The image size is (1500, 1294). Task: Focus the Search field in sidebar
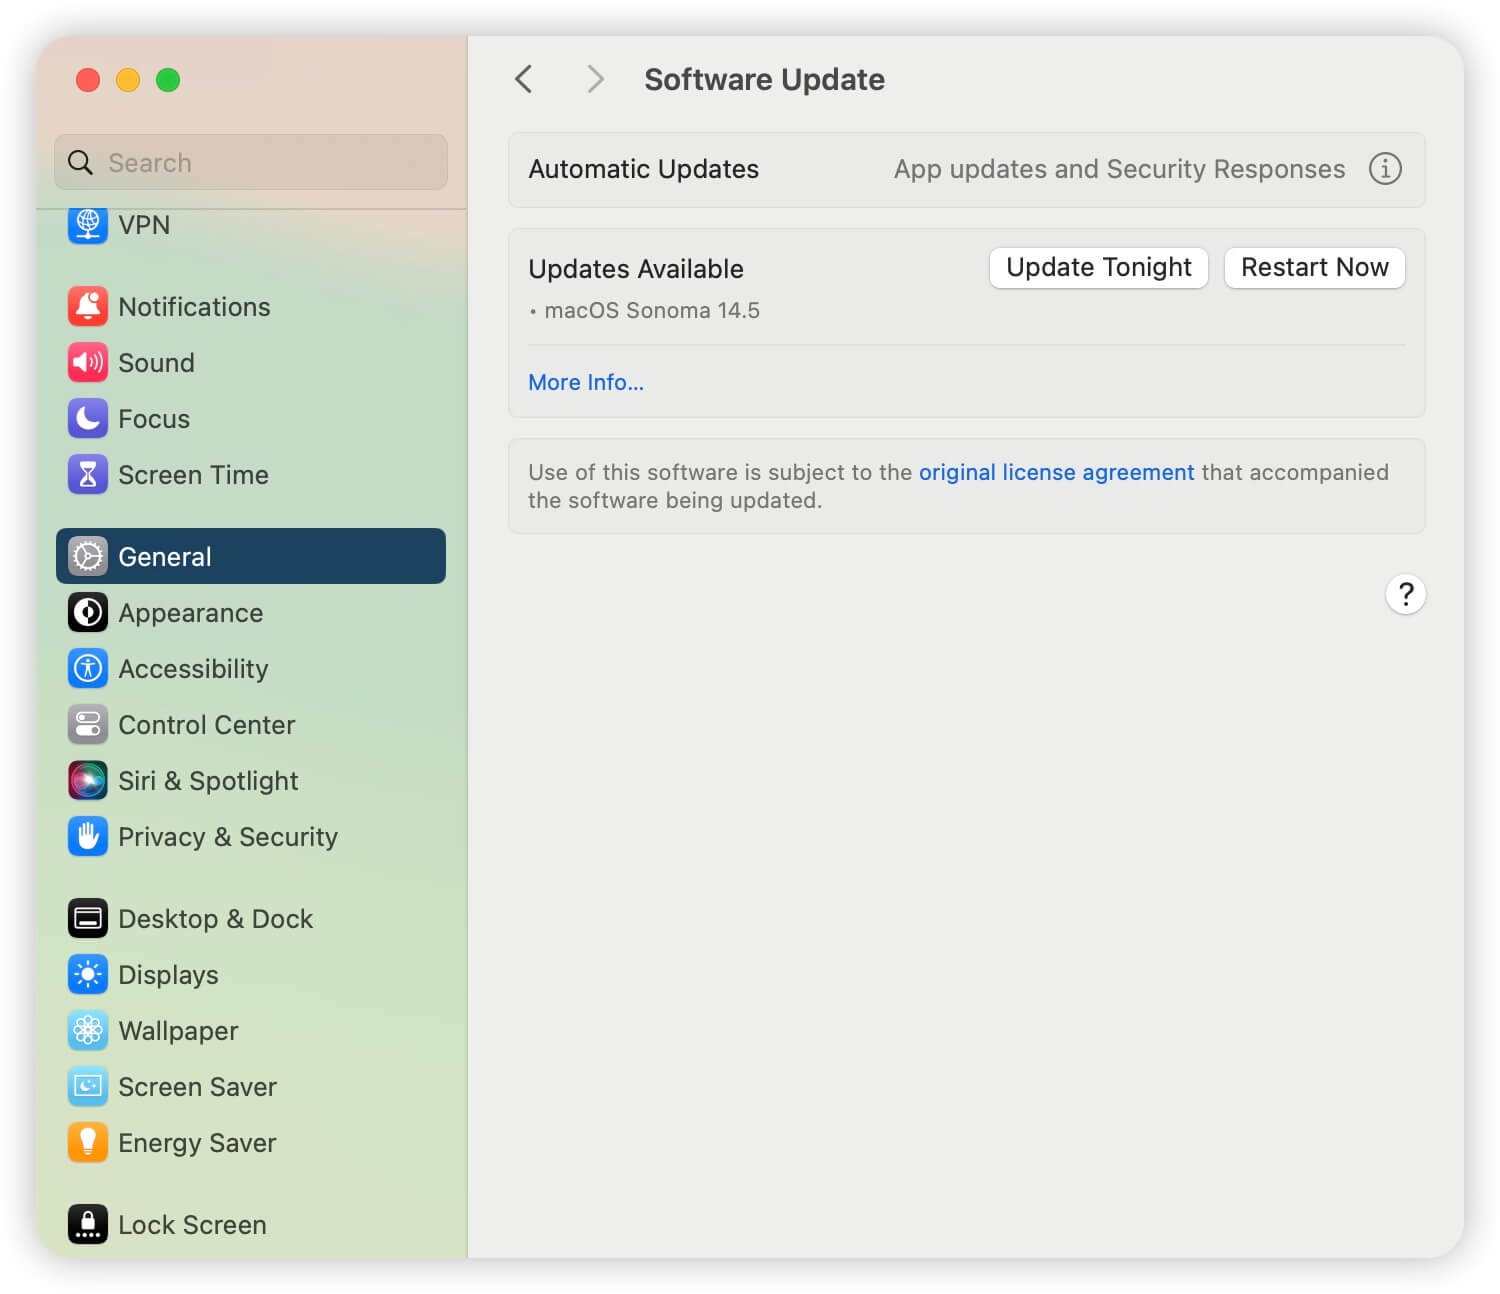[251, 163]
